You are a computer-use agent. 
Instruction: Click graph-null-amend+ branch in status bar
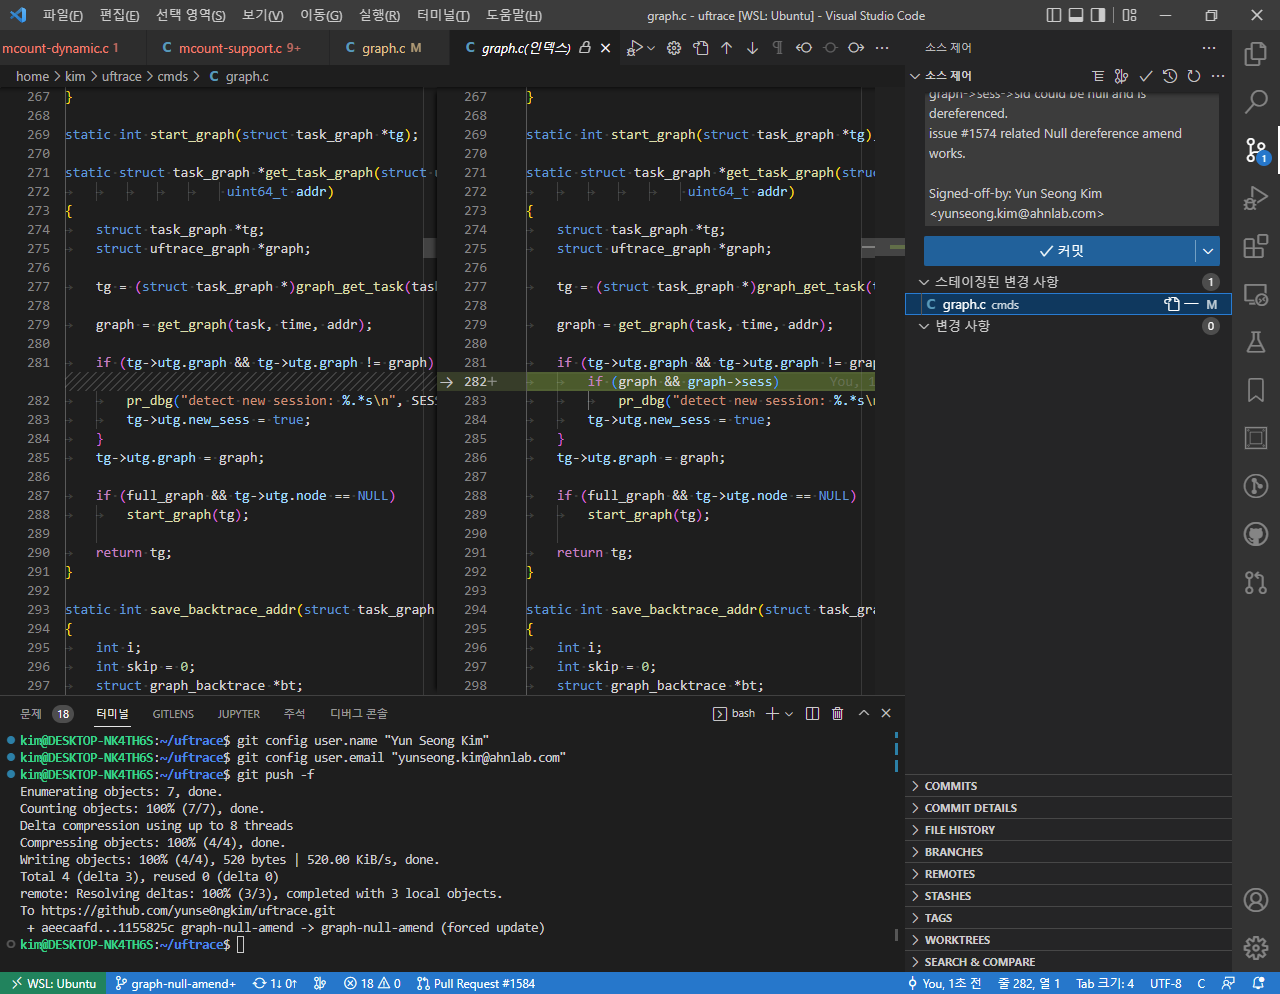[x=176, y=984]
